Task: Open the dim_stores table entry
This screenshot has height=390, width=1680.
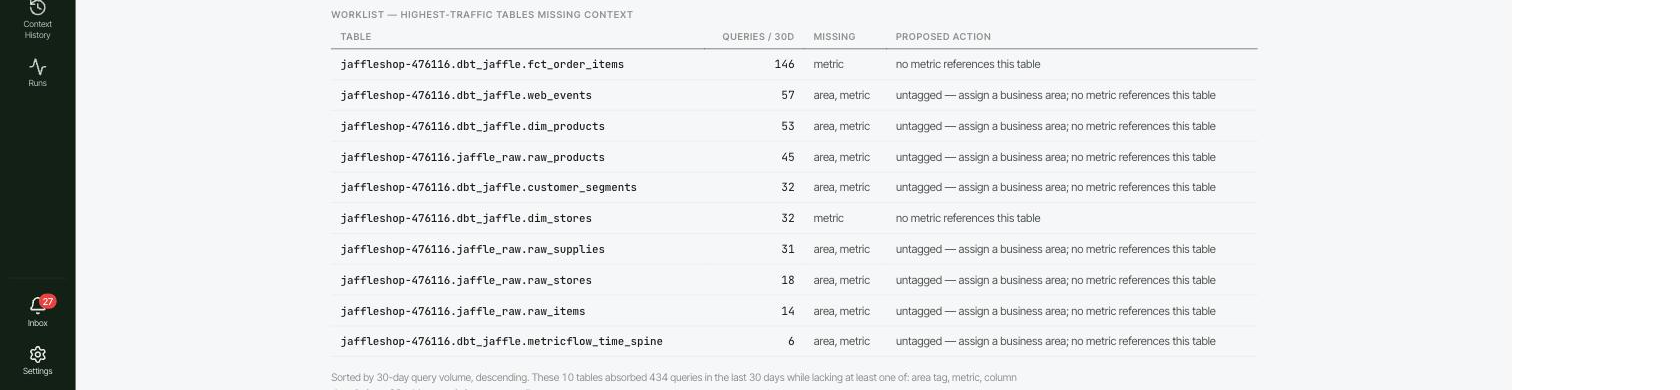Action: pyautogui.click(x=466, y=218)
